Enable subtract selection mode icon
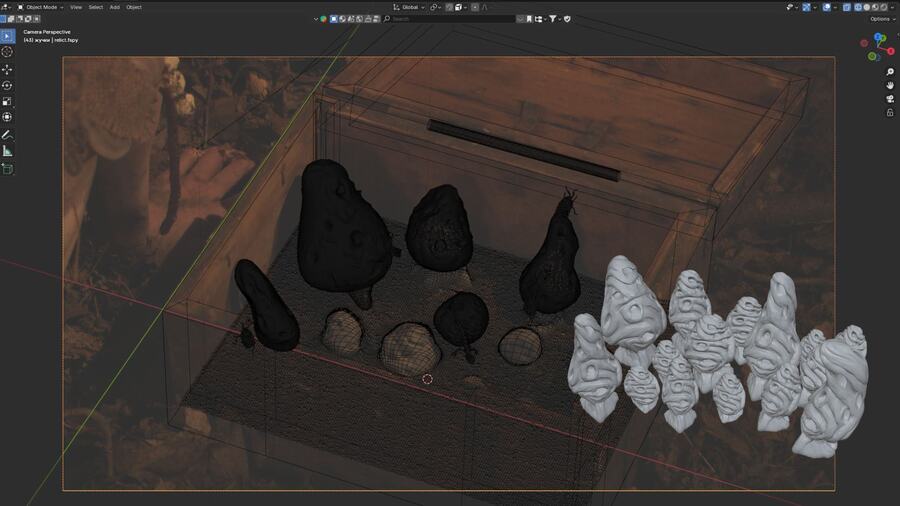The height and width of the screenshot is (506, 900). point(20,19)
